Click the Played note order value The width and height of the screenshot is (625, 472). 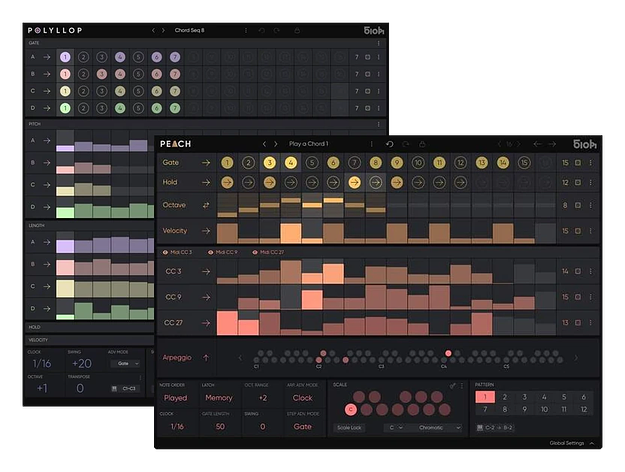[x=175, y=398]
